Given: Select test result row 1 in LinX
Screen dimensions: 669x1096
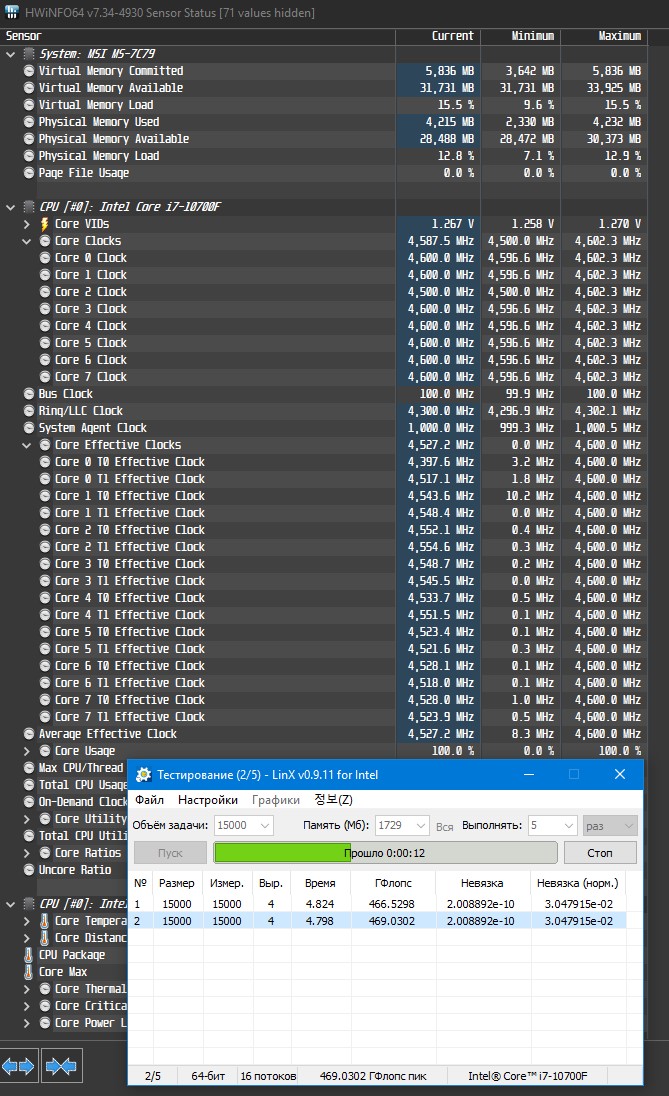Looking at the screenshot, I should click(379, 904).
